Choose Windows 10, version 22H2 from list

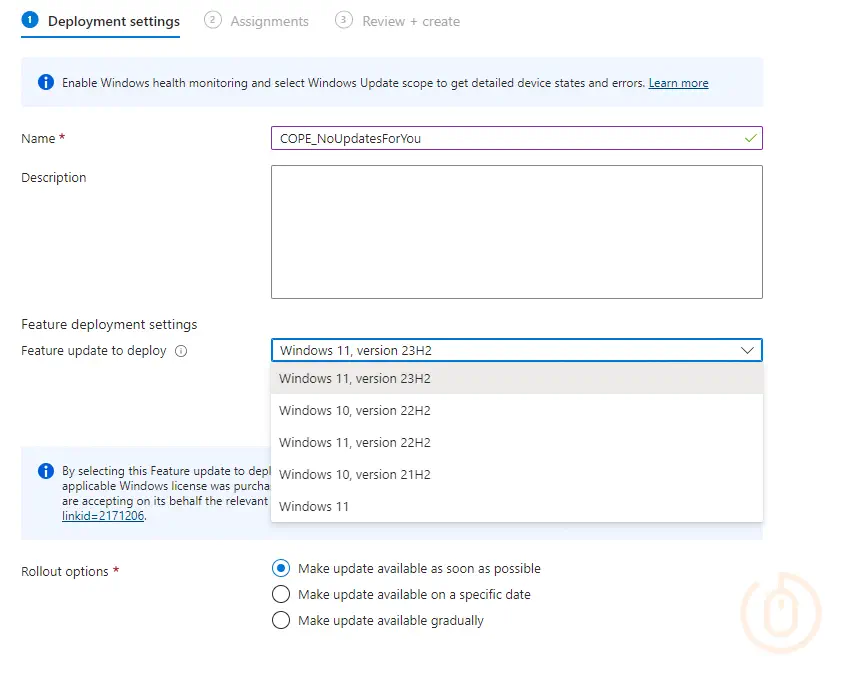(x=355, y=410)
